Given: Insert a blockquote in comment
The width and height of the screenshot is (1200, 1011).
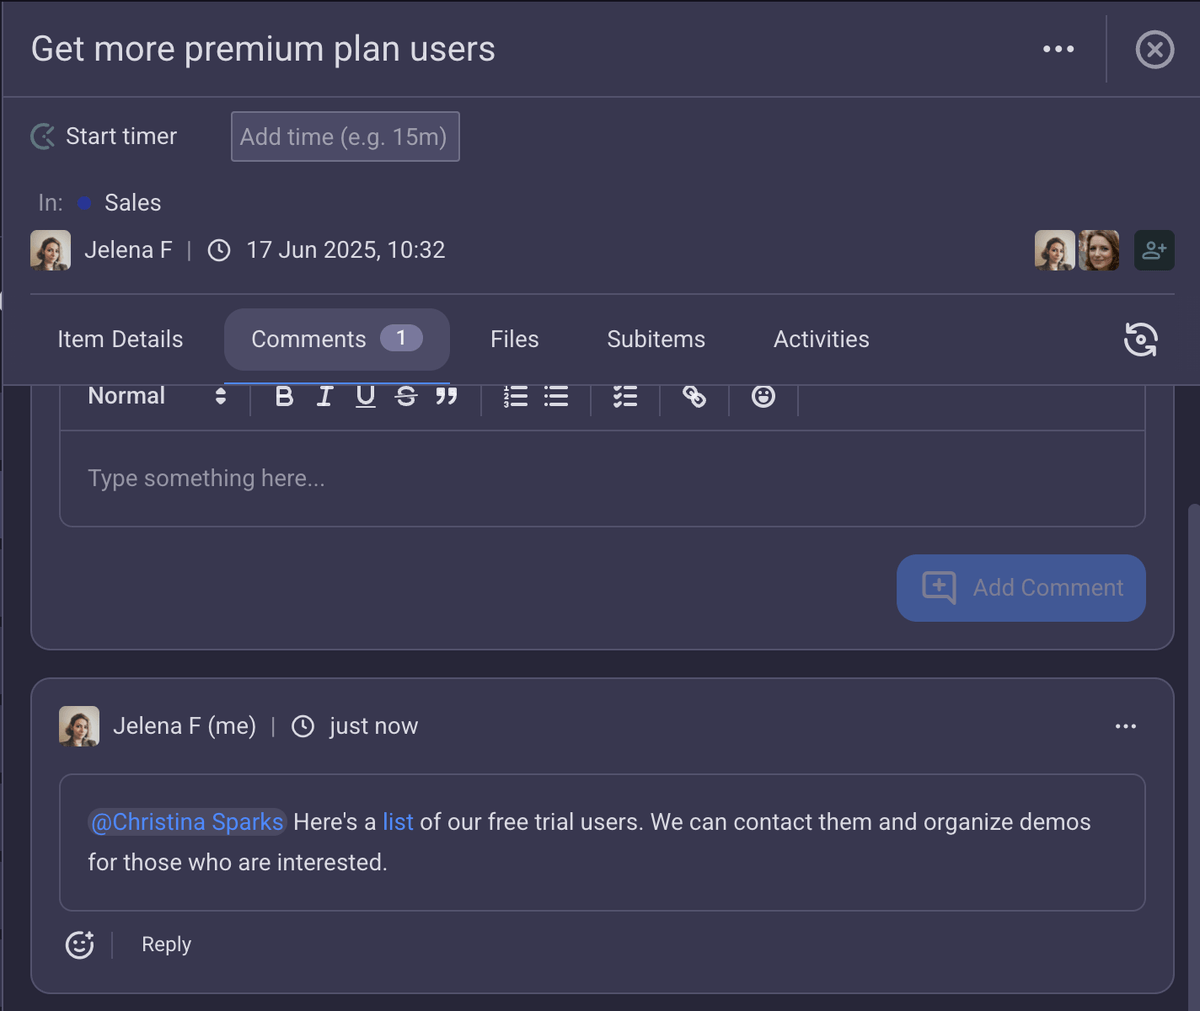Looking at the screenshot, I should pyautogui.click(x=446, y=396).
